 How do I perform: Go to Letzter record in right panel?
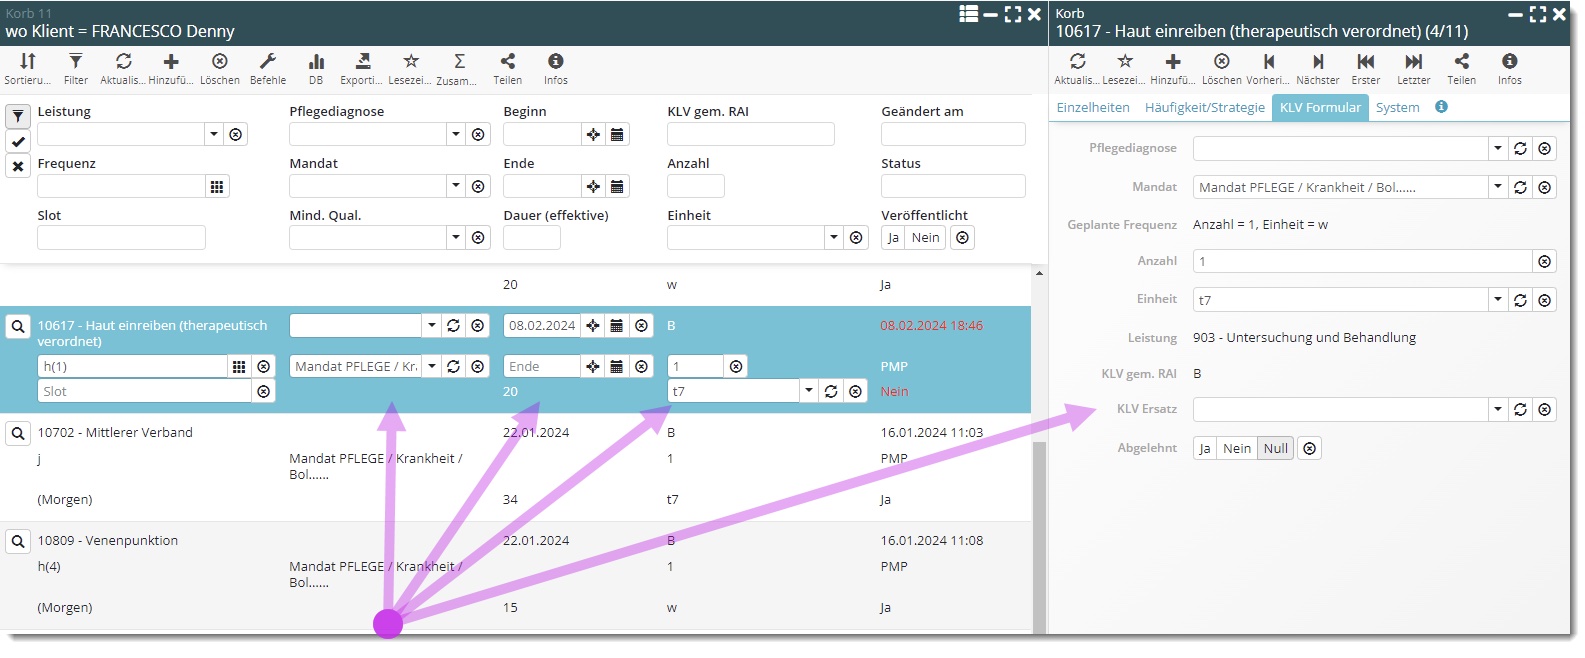[1413, 66]
